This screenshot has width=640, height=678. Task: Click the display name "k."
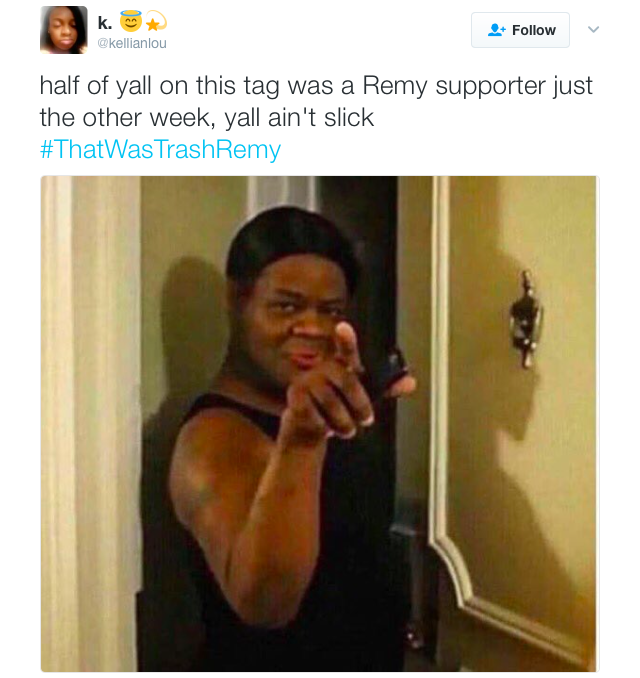[105, 23]
